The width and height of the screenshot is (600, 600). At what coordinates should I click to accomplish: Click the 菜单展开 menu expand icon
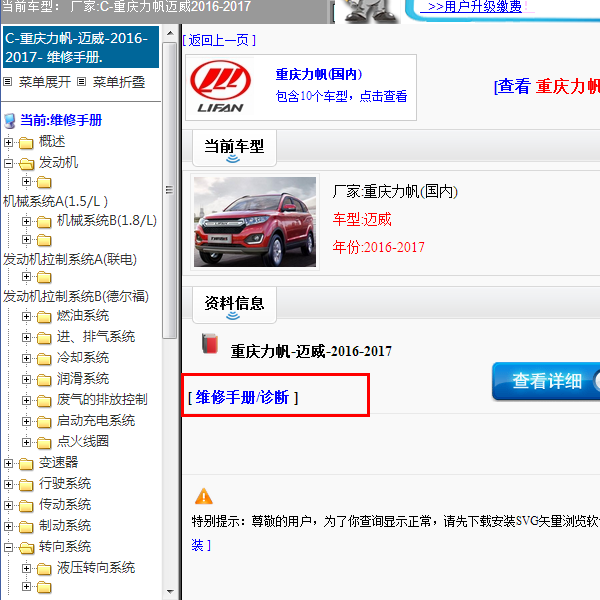click(8, 82)
